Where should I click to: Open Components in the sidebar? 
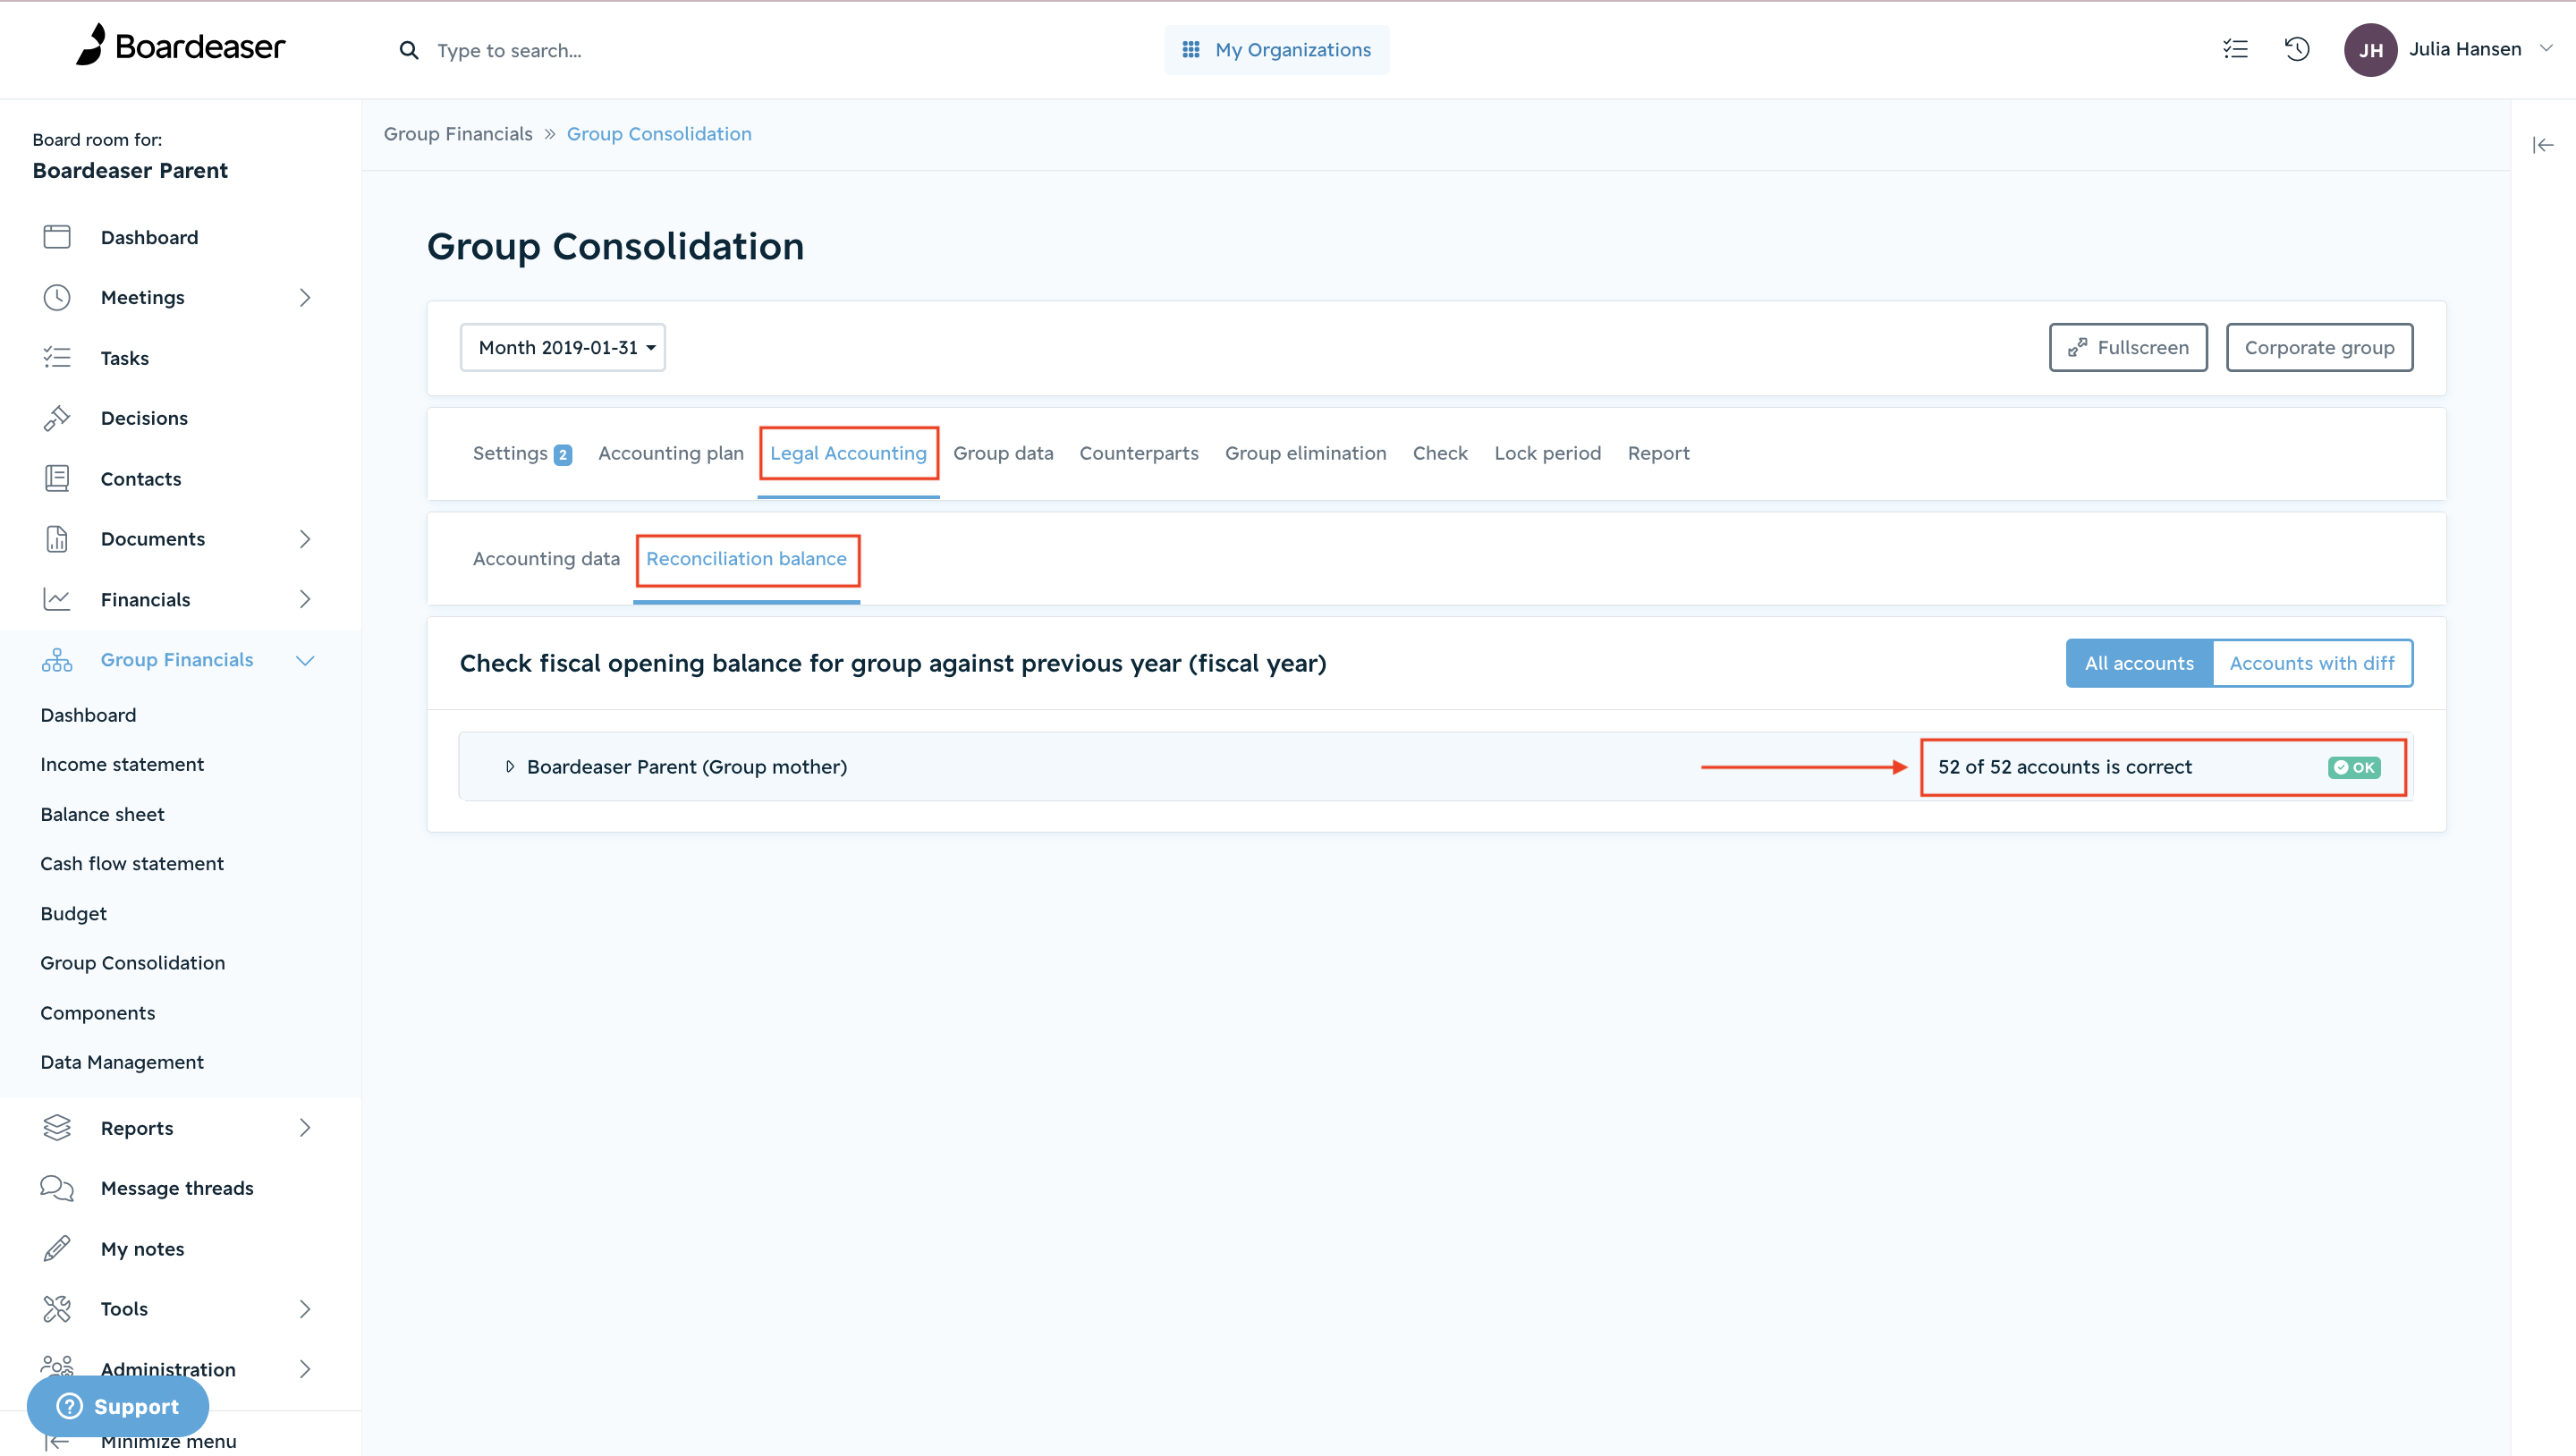click(x=98, y=1012)
